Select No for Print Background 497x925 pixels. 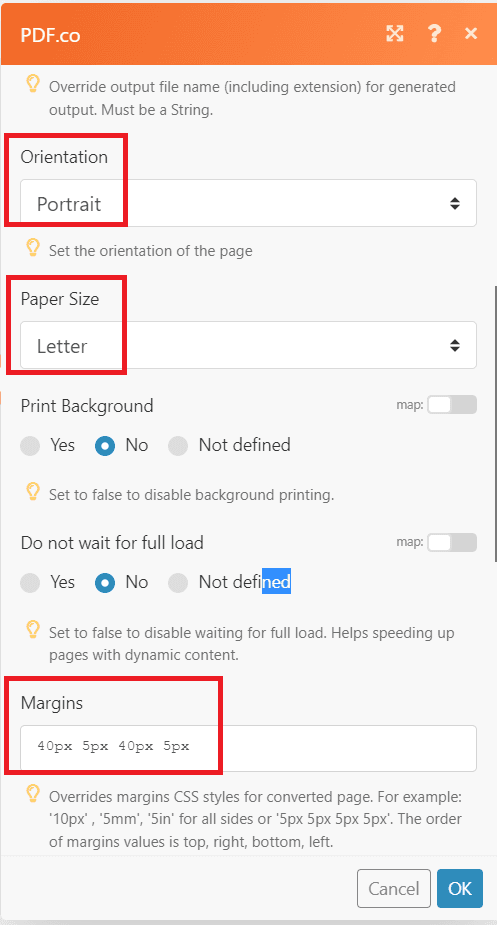pos(105,446)
